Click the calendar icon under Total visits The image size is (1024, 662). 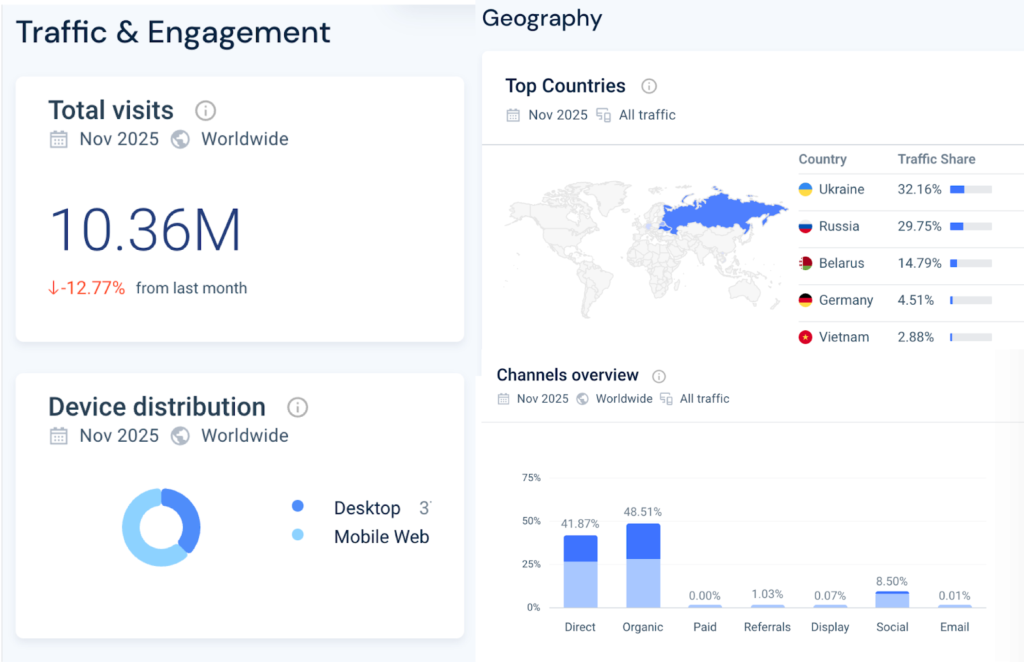click(59, 139)
